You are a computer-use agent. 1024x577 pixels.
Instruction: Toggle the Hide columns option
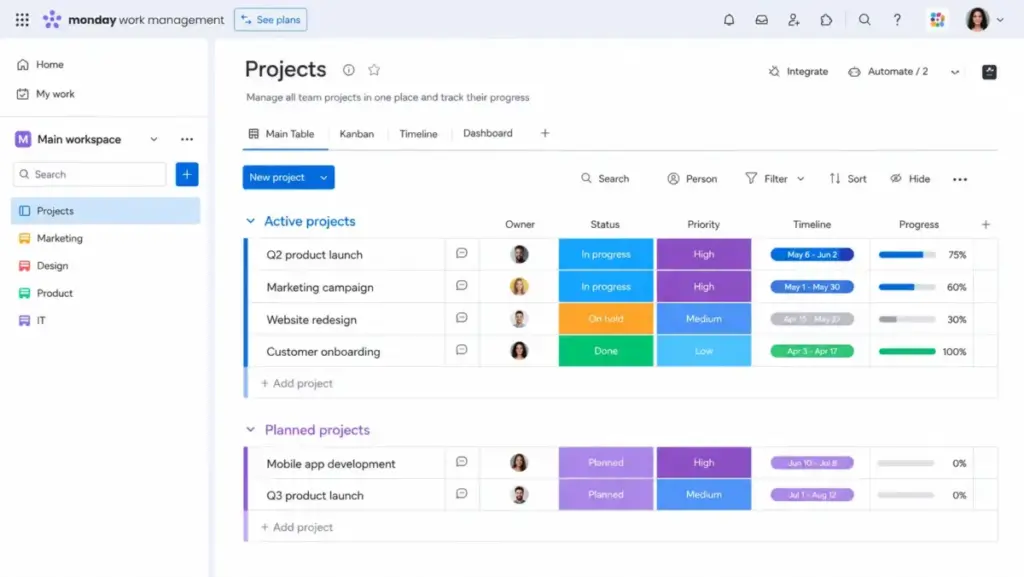[910, 179]
